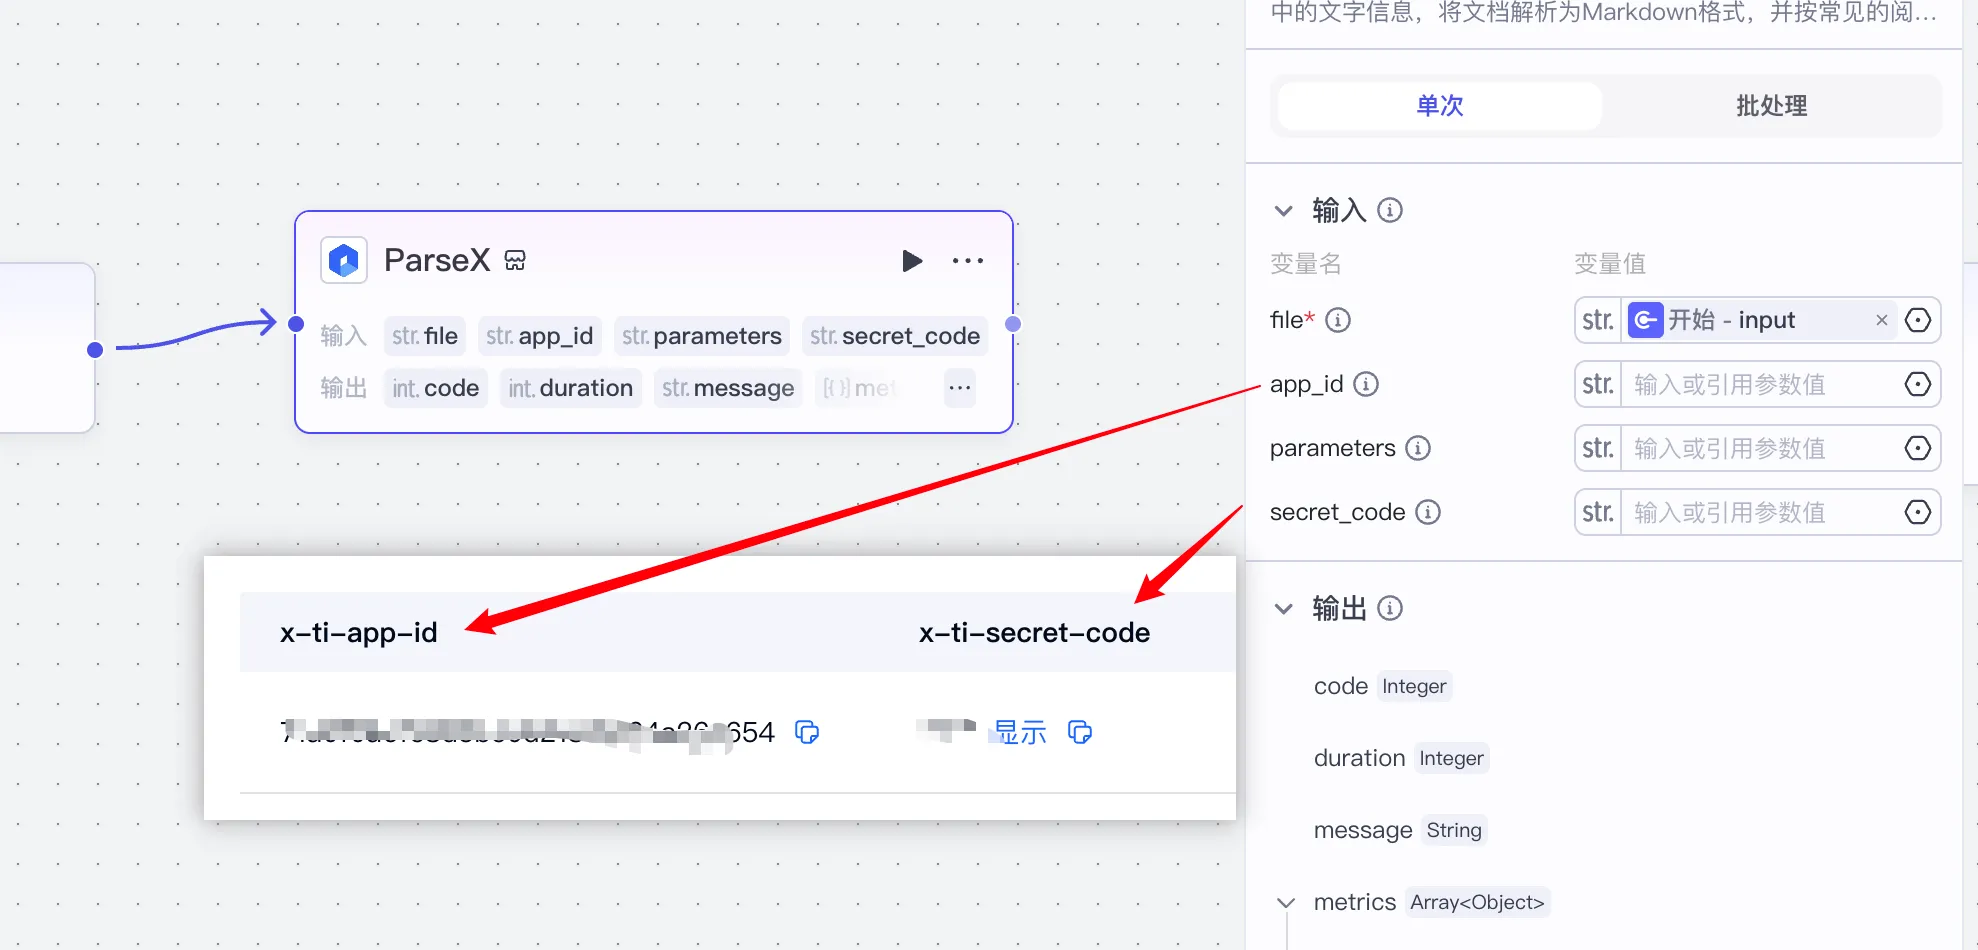Expand the metrics Array<Object> output
Viewport: 1978px width, 950px height.
click(1286, 903)
